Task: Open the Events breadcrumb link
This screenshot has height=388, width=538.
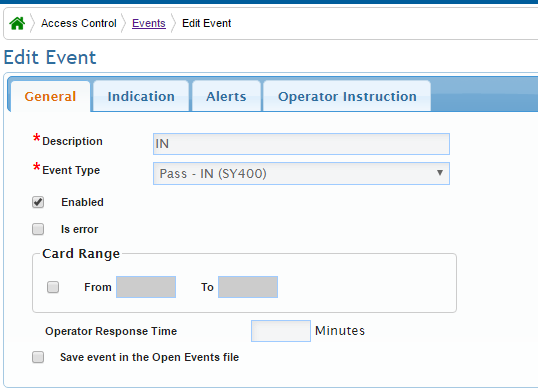Action: point(149,23)
